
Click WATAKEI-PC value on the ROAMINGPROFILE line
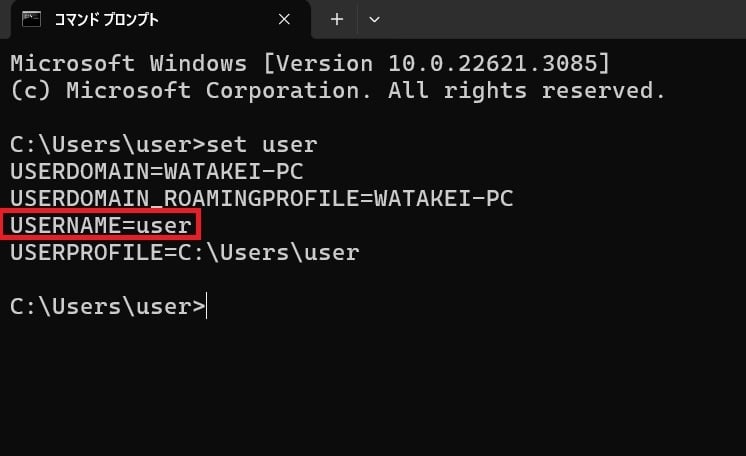443,198
